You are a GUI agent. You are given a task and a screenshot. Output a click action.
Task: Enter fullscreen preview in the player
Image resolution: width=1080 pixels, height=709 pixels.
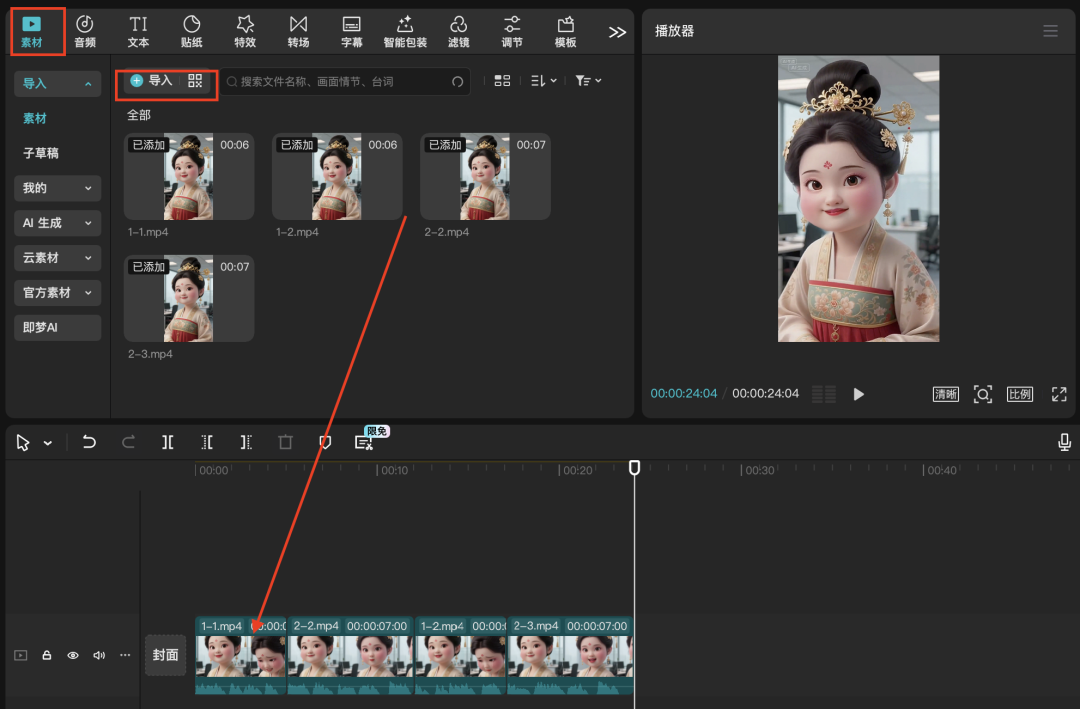coord(1059,394)
